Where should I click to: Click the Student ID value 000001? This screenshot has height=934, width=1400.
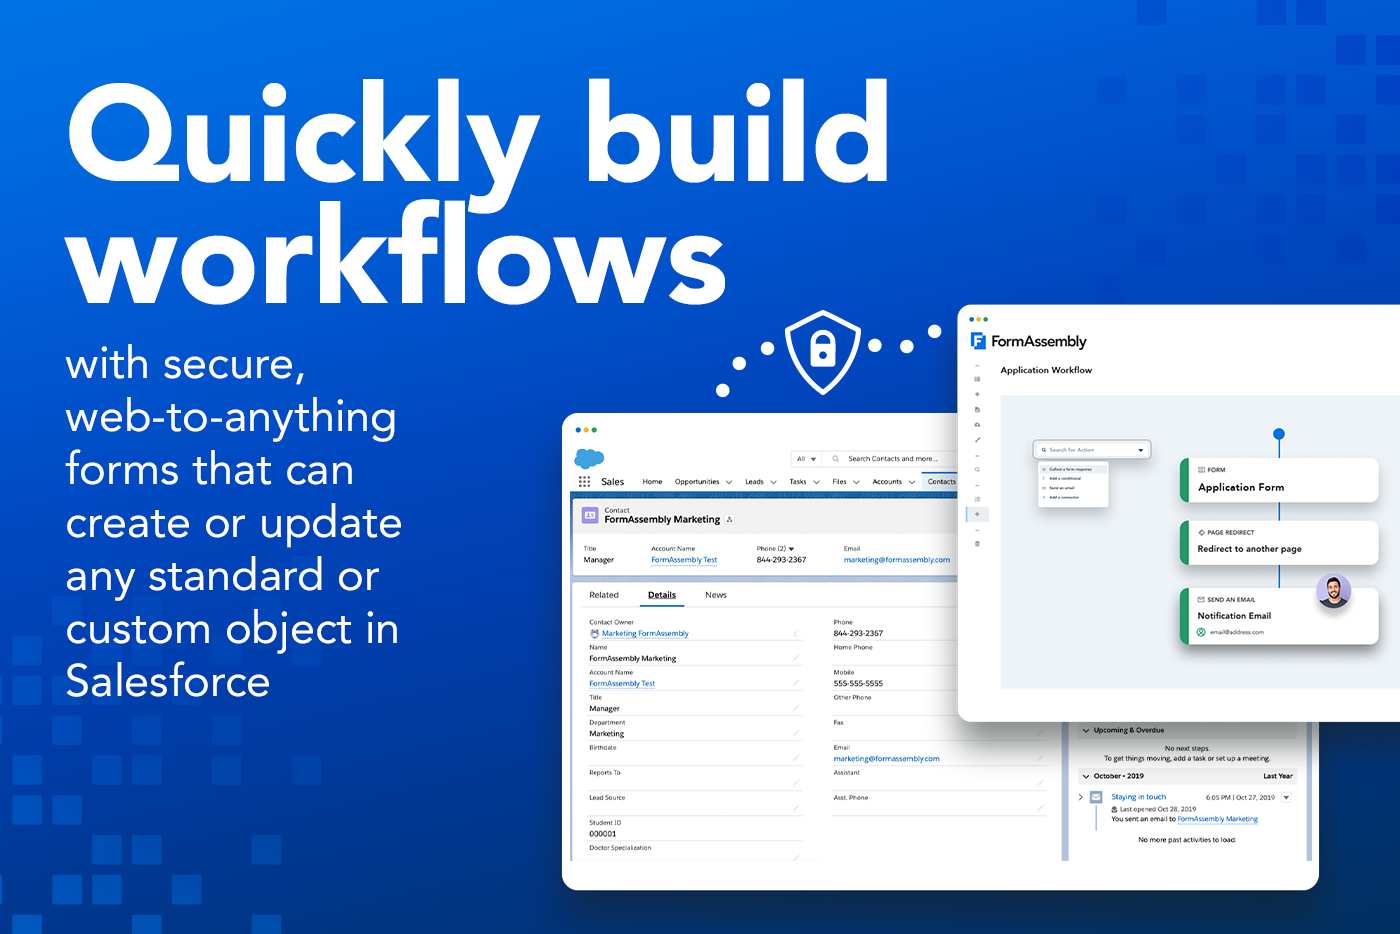tap(603, 834)
